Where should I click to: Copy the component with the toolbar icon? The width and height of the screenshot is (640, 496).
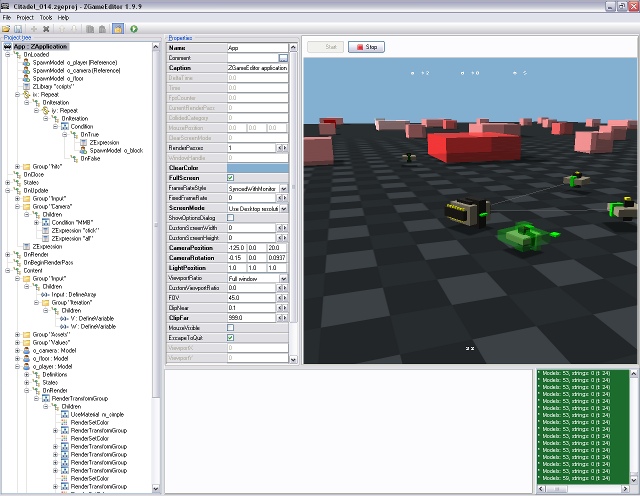90,29
